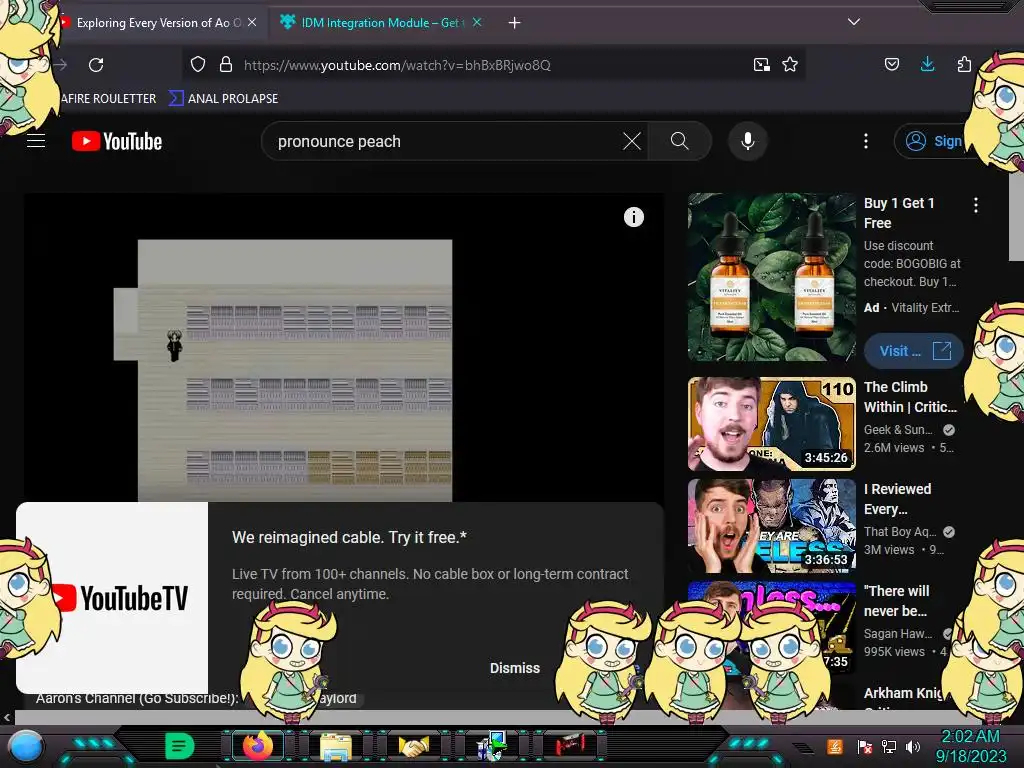Click the magnifier search button
The height and width of the screenshot is (768, 1024).
tap(679, 141)
